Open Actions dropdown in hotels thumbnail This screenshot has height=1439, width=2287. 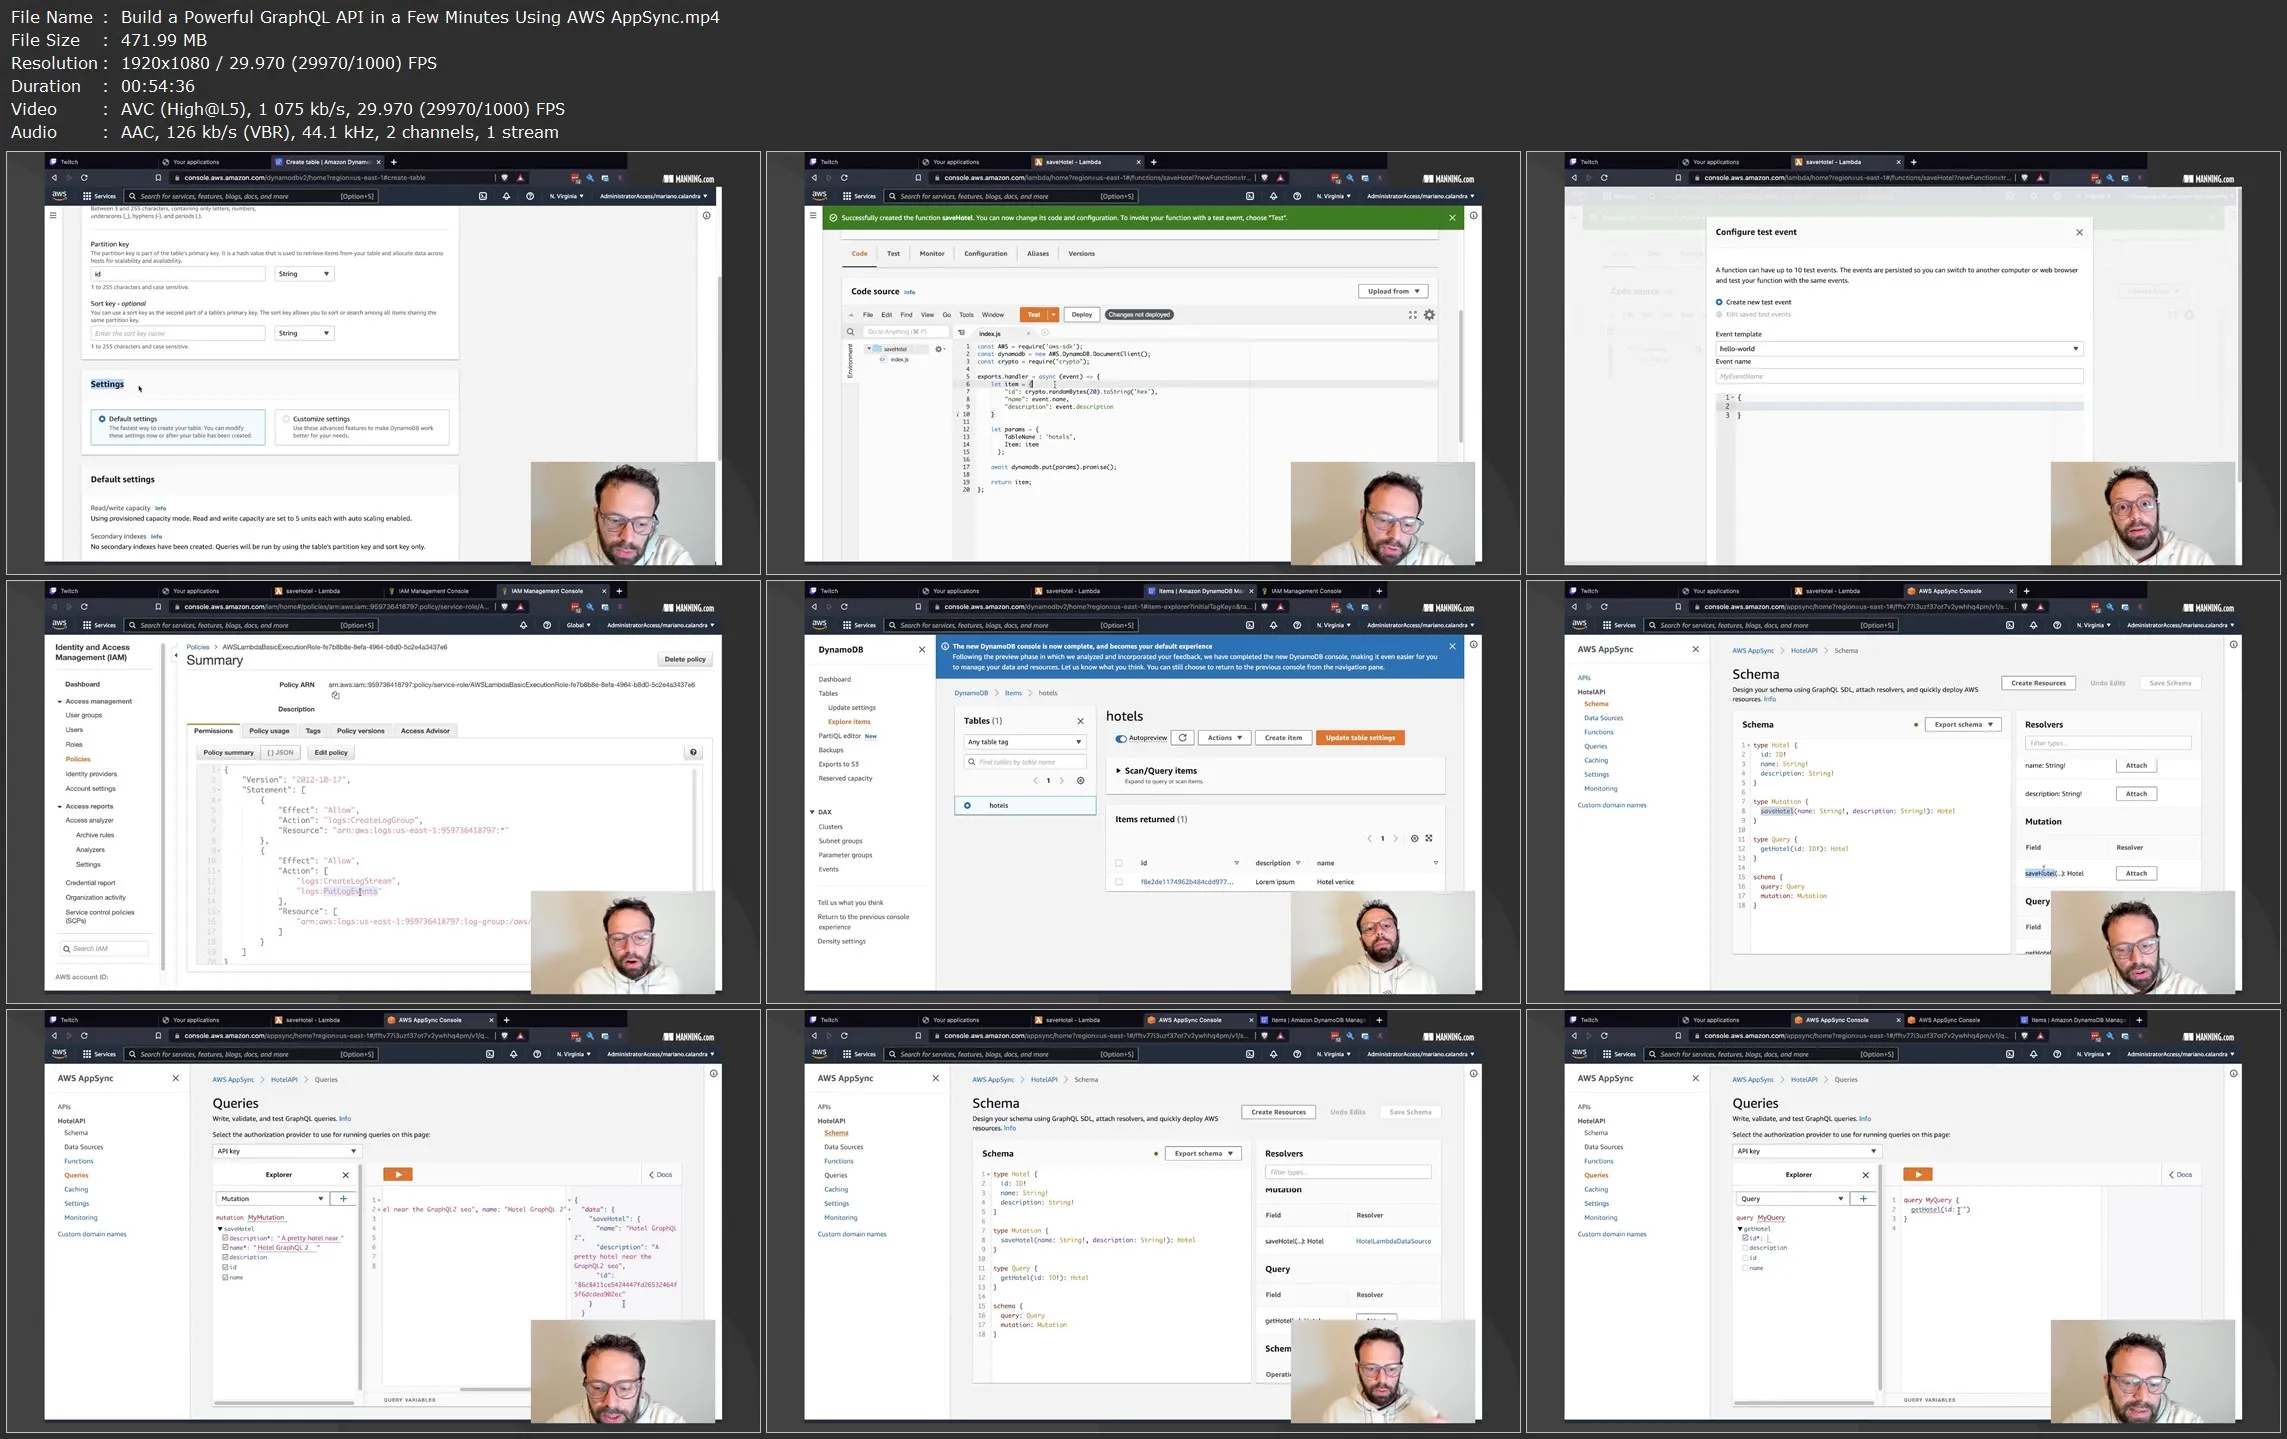pos(1224,738)
